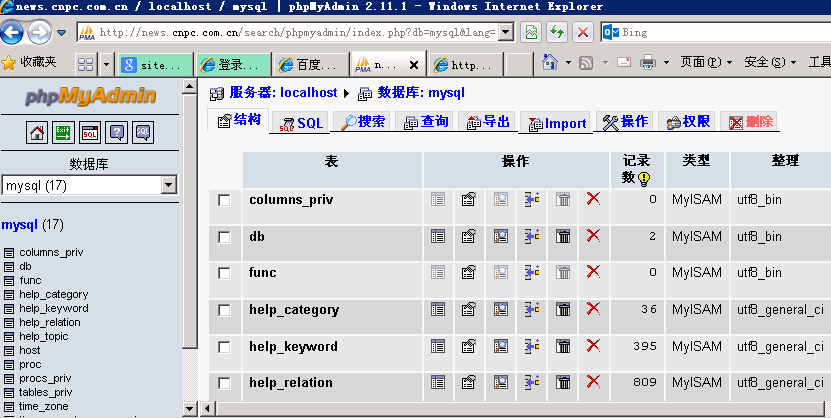Open the 搜索 tab
831x418 pixels.
pos(363,122)
